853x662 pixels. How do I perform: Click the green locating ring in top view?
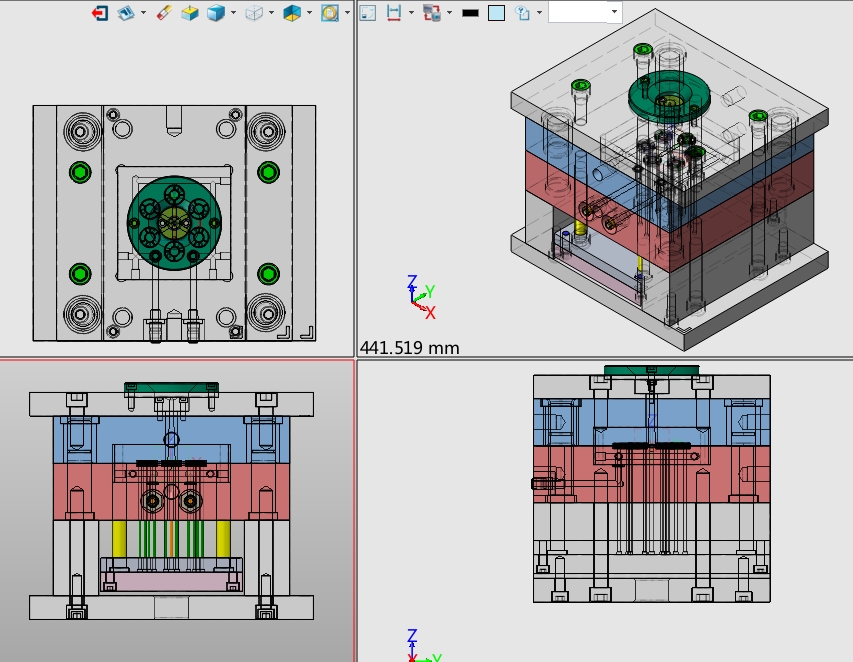tap(174, 222)
